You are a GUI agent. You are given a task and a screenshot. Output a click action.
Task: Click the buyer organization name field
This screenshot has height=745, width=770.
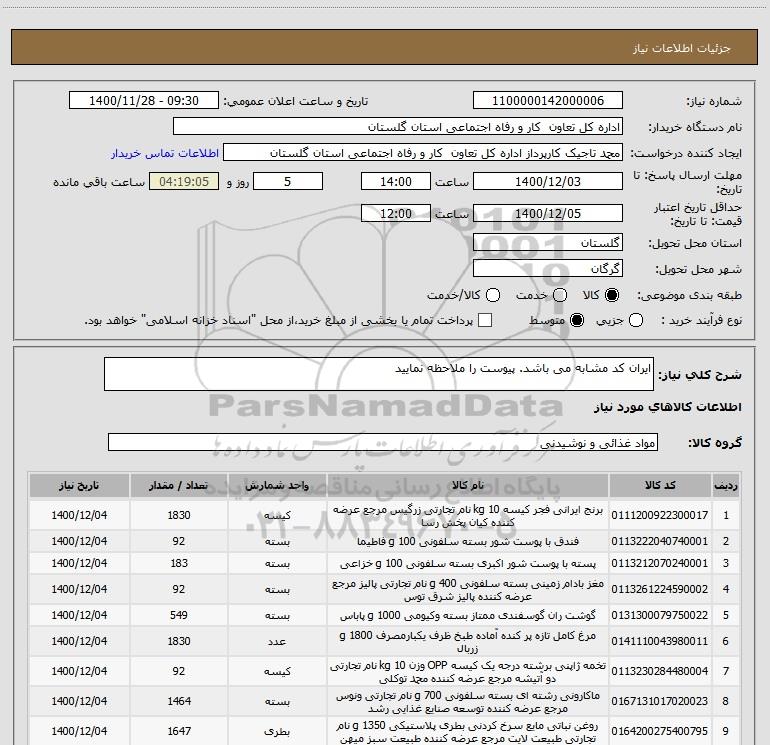(398, 127)
